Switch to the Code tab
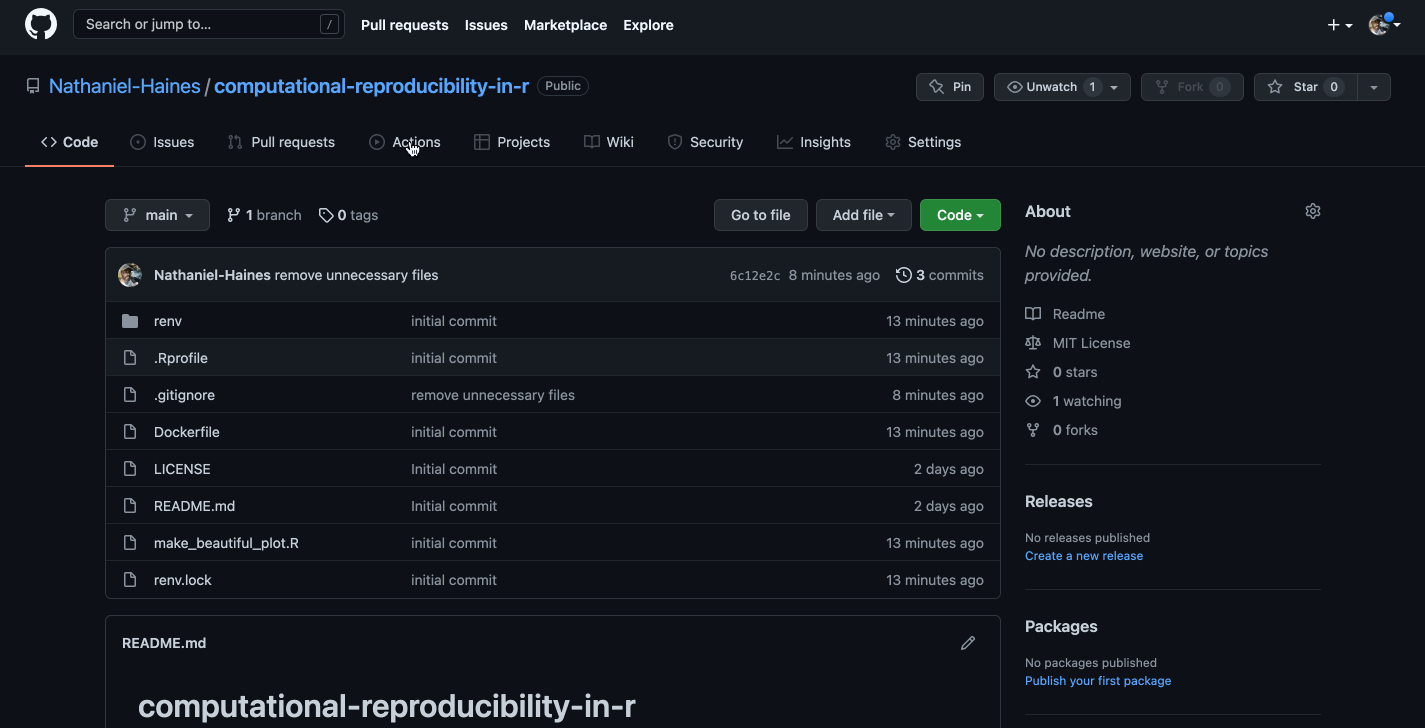This screenshot has height=728, width=1425. coord(70,142)
